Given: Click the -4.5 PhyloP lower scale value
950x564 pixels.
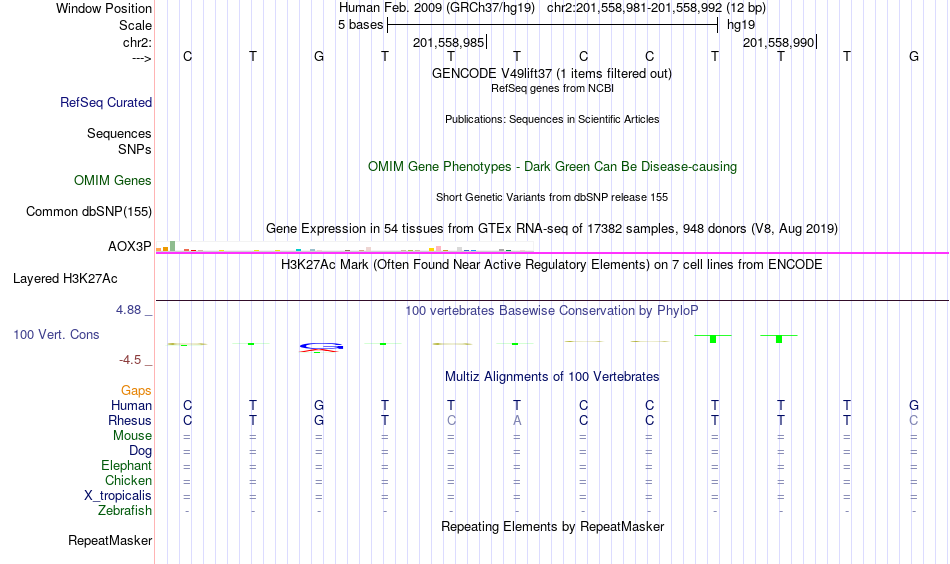Looking at the screenshot, I should [130, 360].
